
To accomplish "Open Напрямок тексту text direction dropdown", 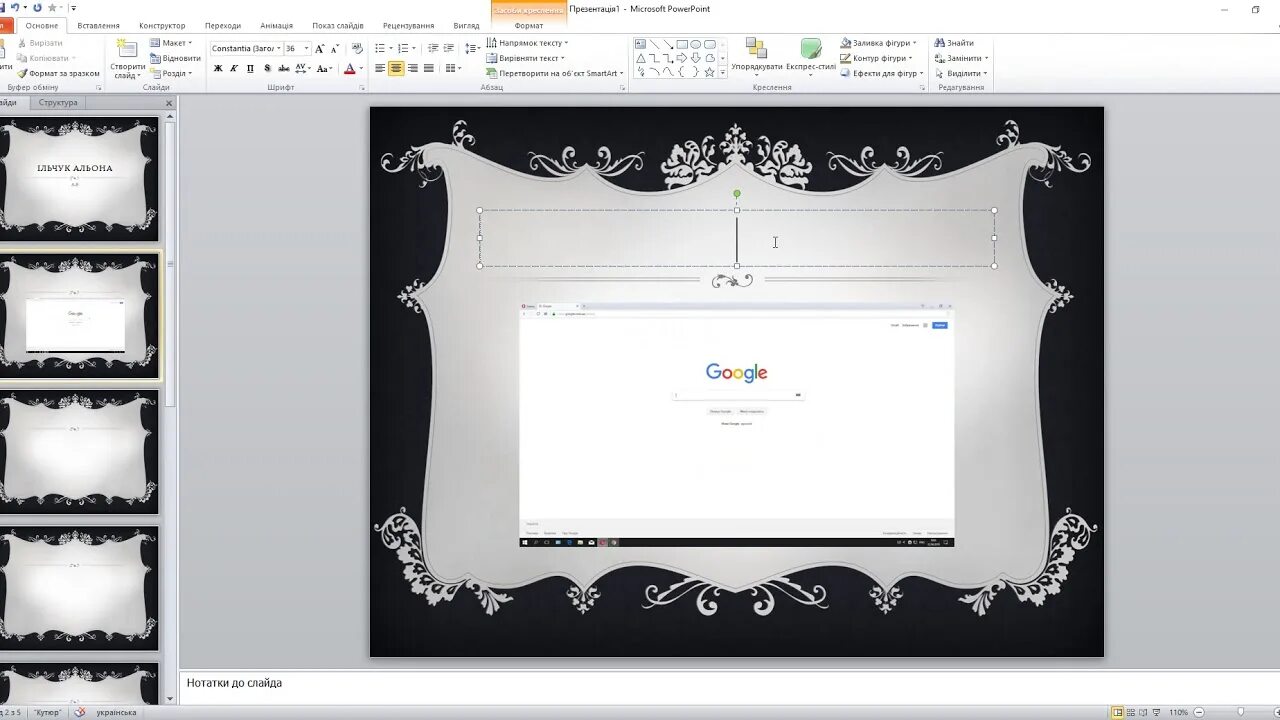I will click(527, 43).
